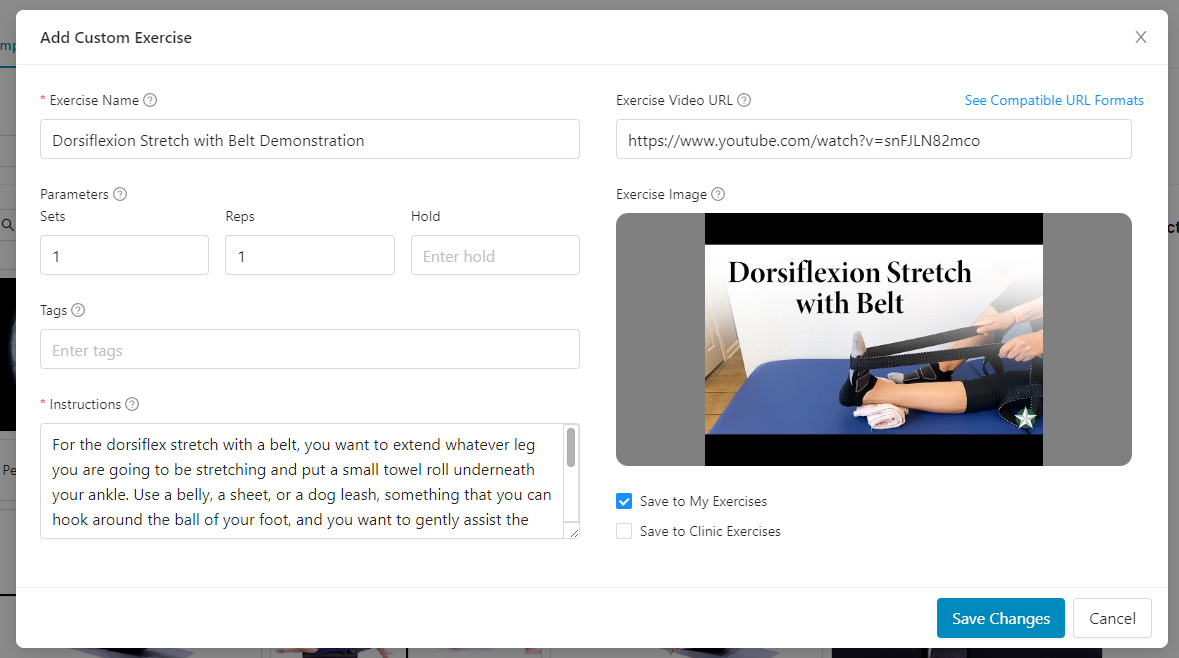Image resolution: width=1179 pixels, height=658 pixels.
Task: Enable Save to Clinic Exercises checkbox
Action: [x=624, y=531]
